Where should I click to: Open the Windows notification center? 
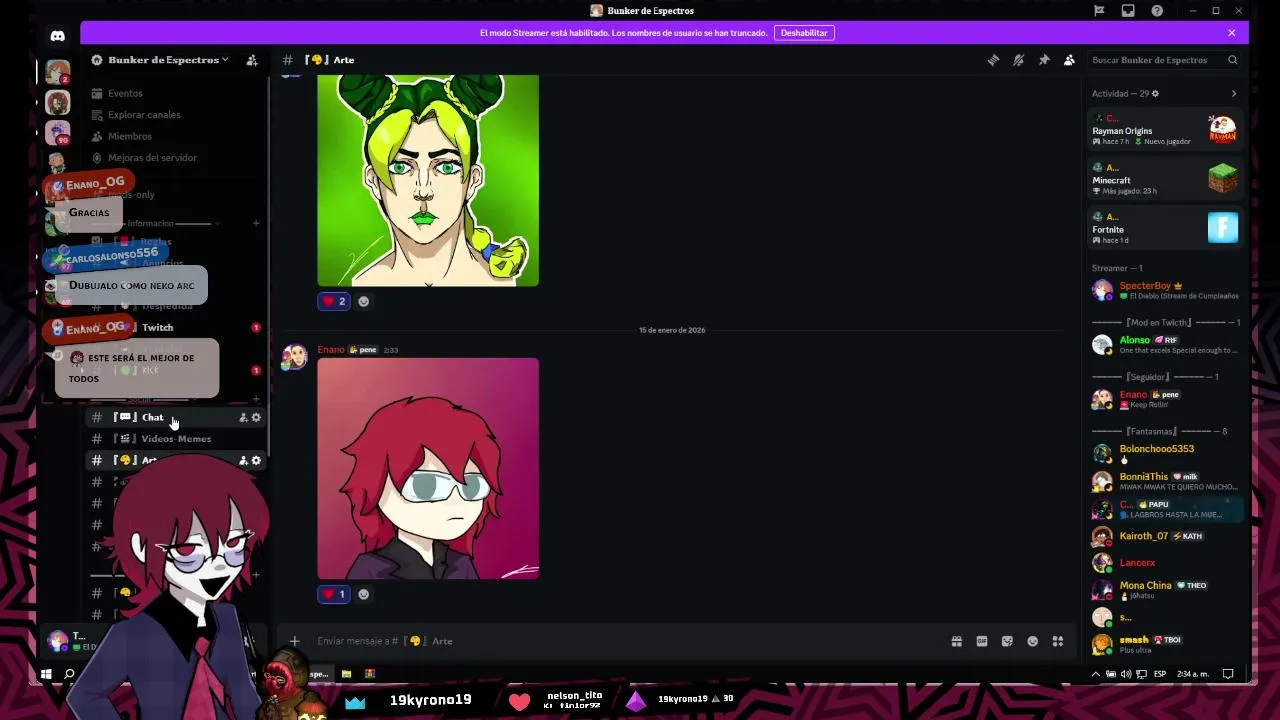(1228, 674)
